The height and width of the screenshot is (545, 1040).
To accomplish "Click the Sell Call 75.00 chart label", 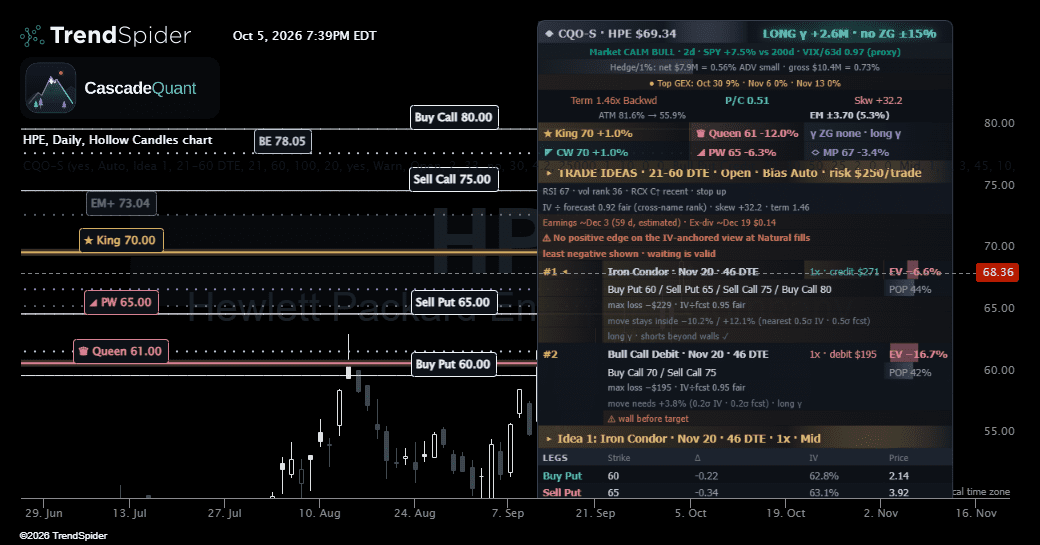I will [454, 179].
